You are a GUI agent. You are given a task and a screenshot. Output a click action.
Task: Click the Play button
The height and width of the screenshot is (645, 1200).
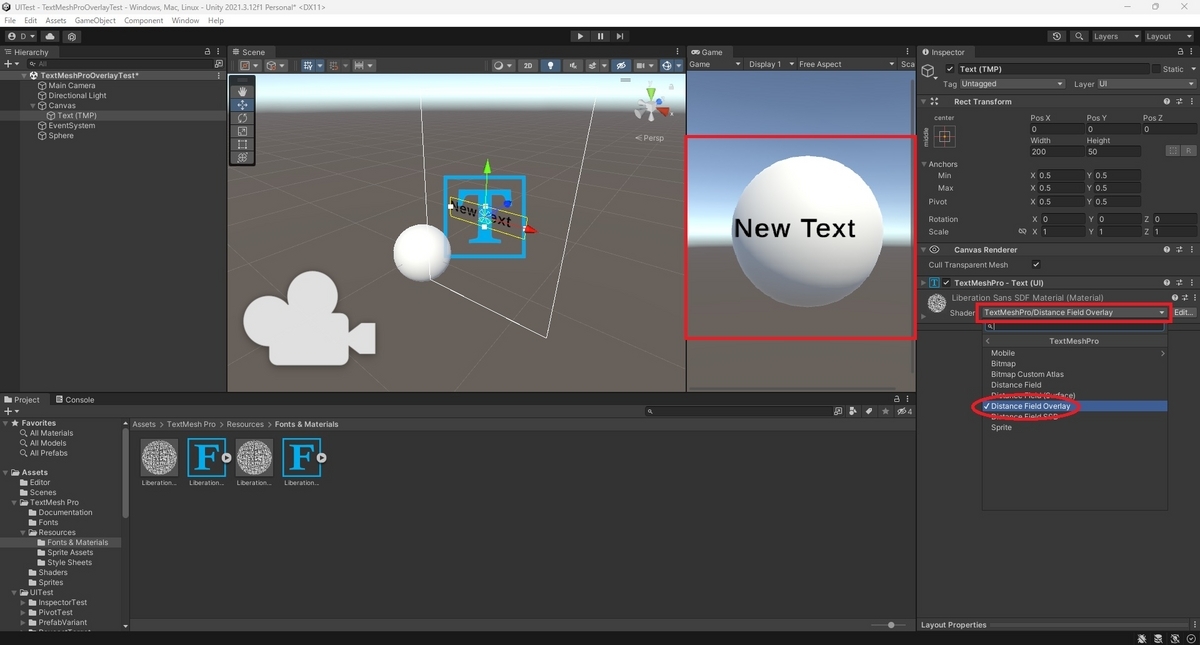click(x=580, y=36)
